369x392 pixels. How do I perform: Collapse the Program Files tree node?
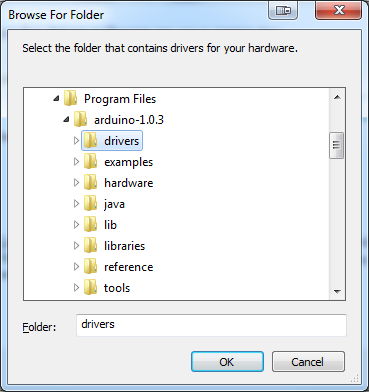56,99
